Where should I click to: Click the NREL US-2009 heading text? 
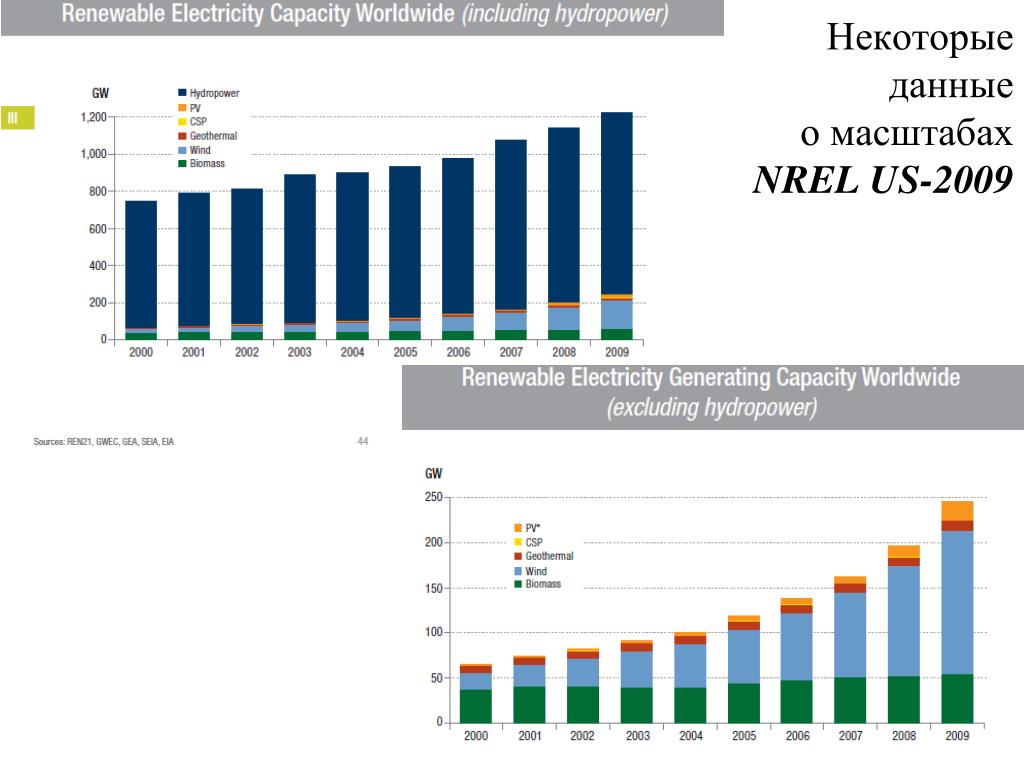(x=882, y=180)
